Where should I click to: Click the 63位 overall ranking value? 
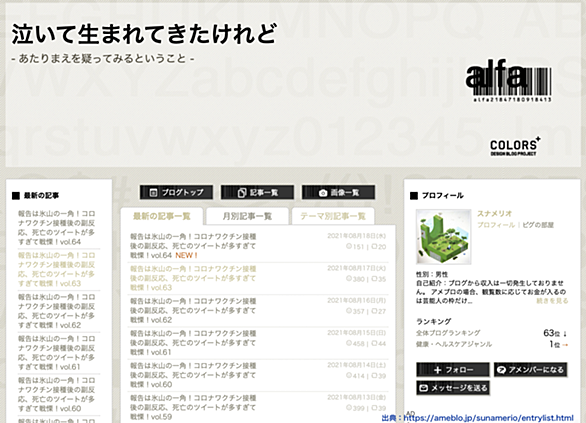[552, 333]
